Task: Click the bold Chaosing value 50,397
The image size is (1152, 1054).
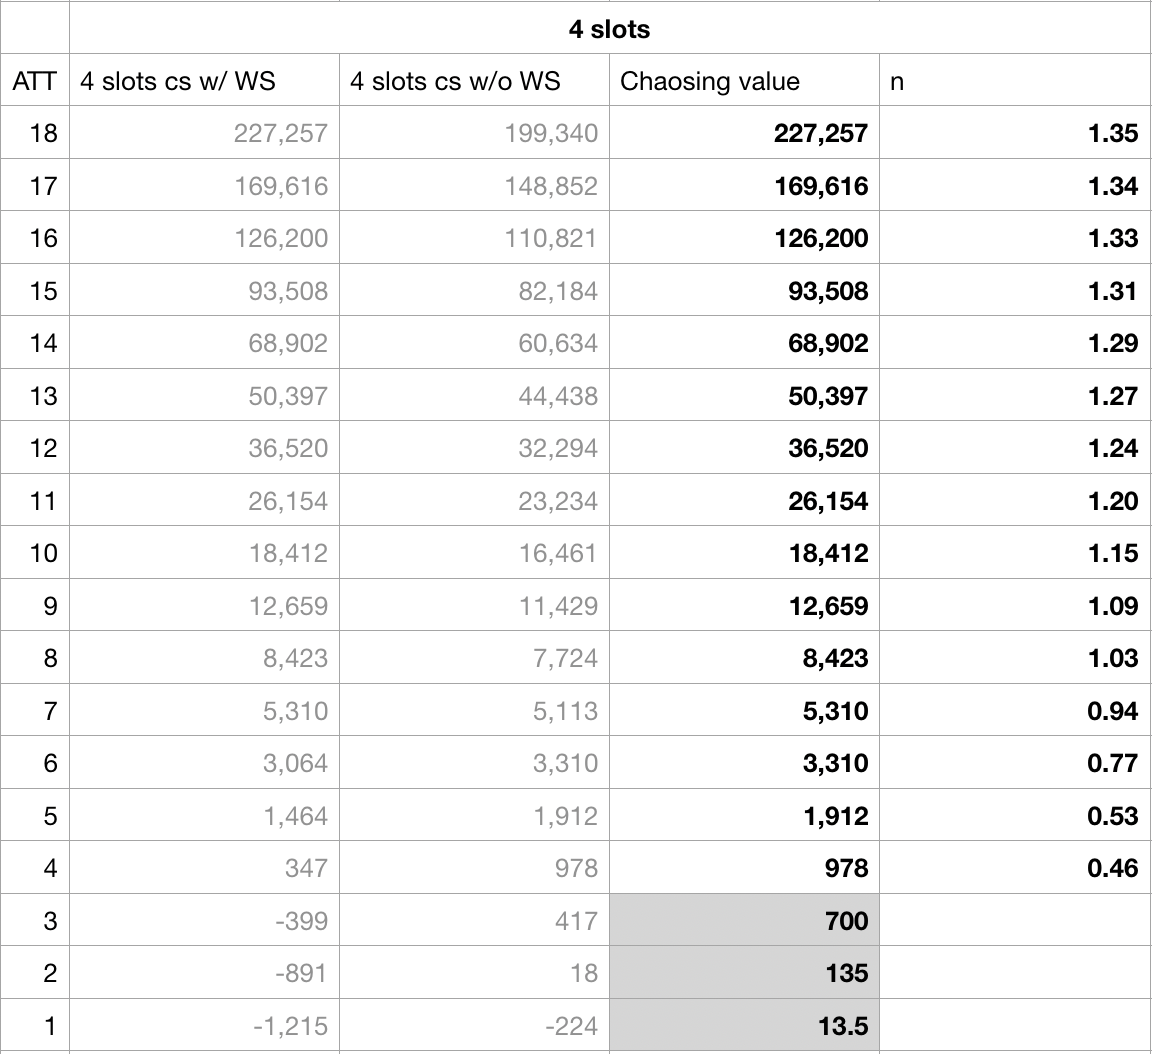Action: [744, 396]
